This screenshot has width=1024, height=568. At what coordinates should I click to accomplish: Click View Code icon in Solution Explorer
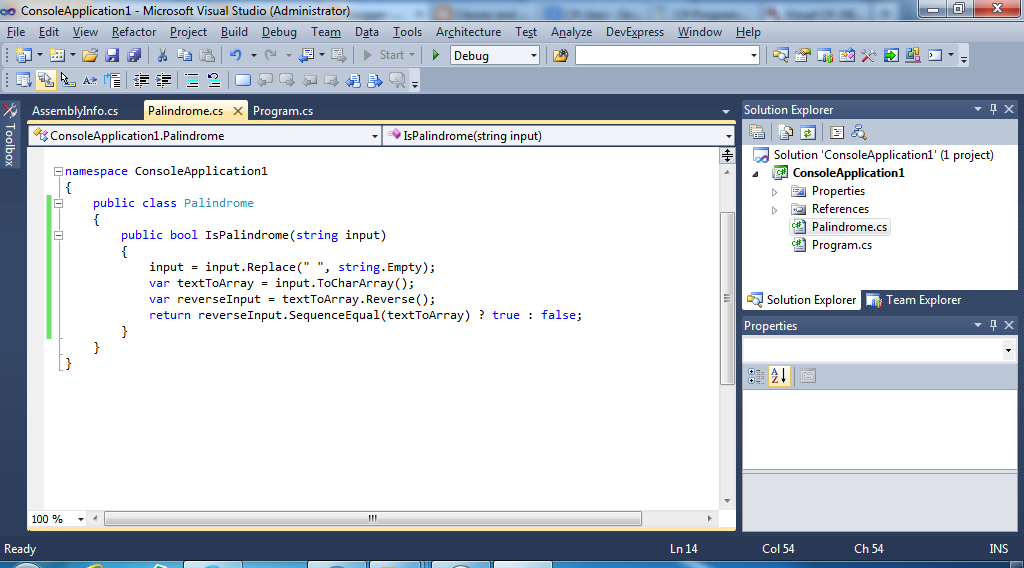tap(837, 133)
